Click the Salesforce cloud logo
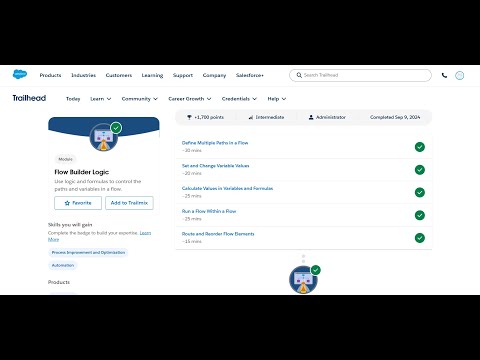 pos(20,74)
